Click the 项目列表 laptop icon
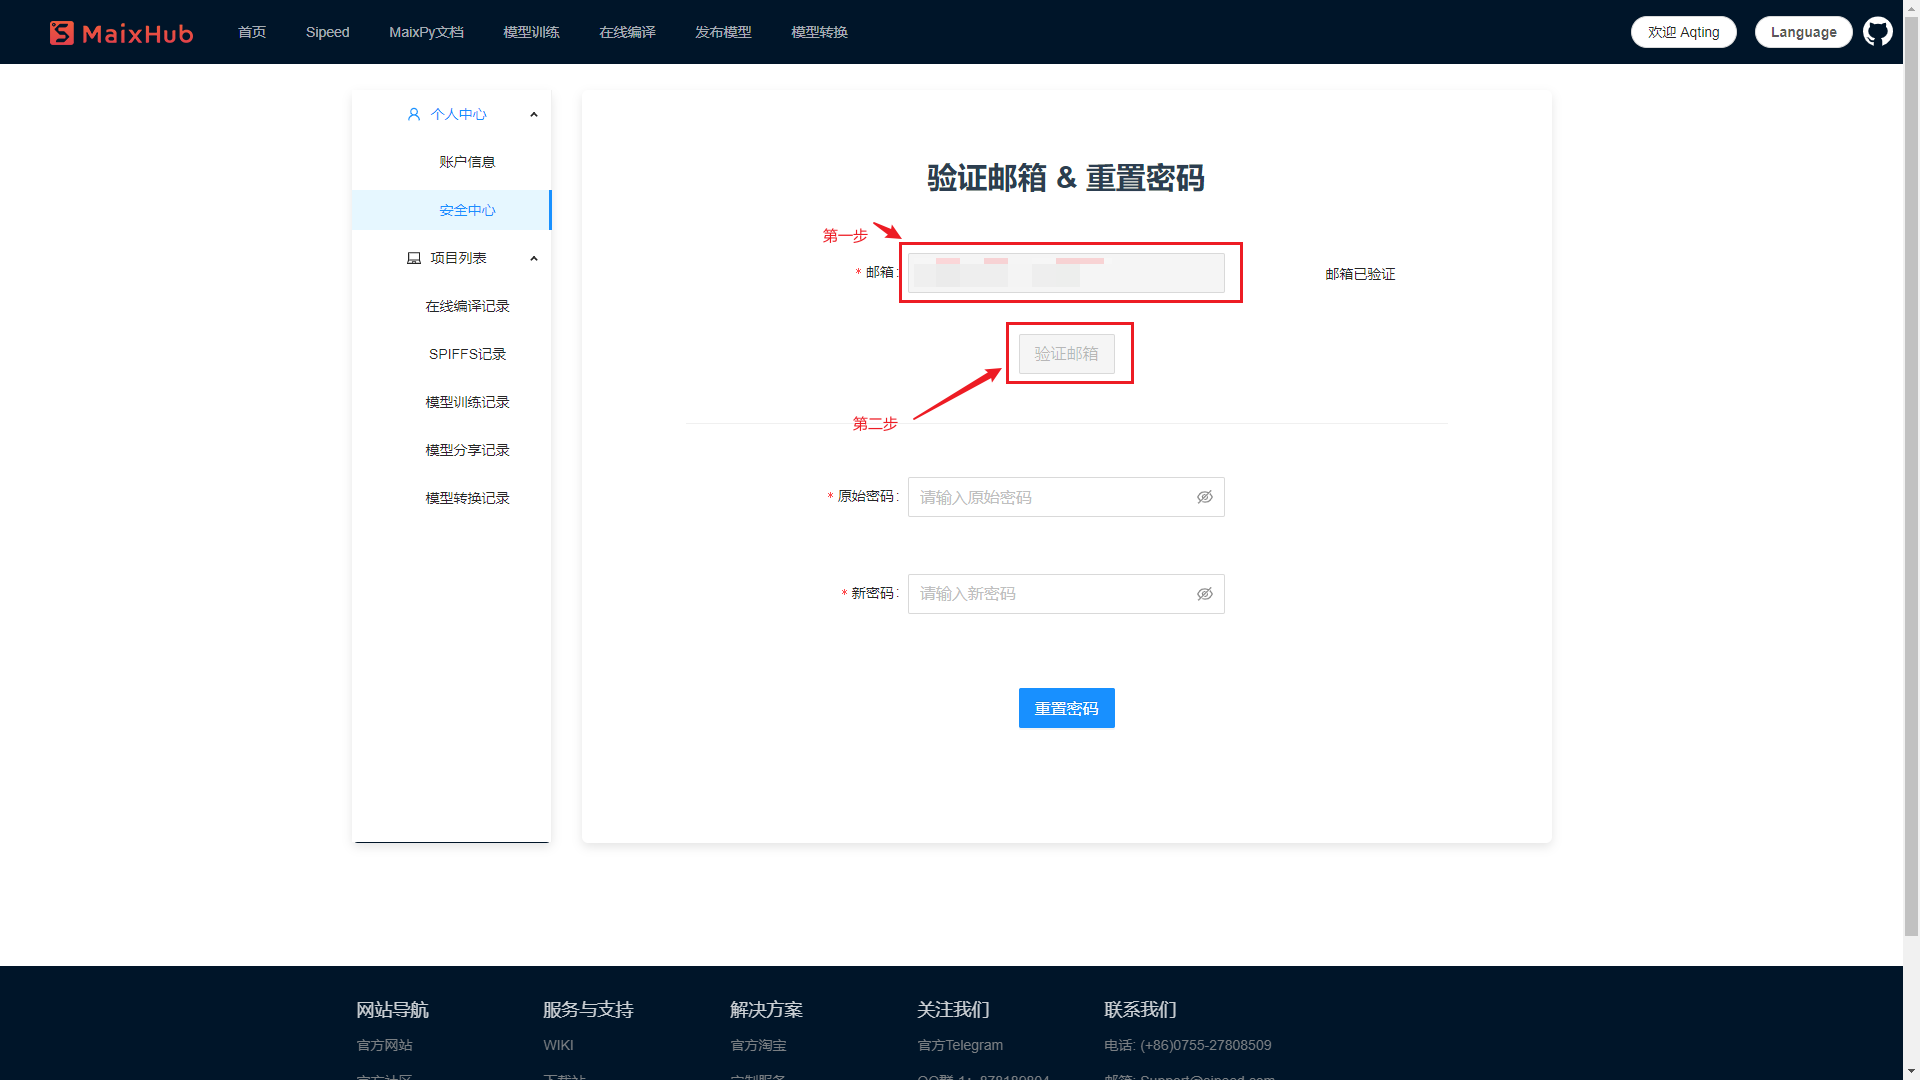Viewport: 1920px width, 1080px height. click(x=414, y=258)
